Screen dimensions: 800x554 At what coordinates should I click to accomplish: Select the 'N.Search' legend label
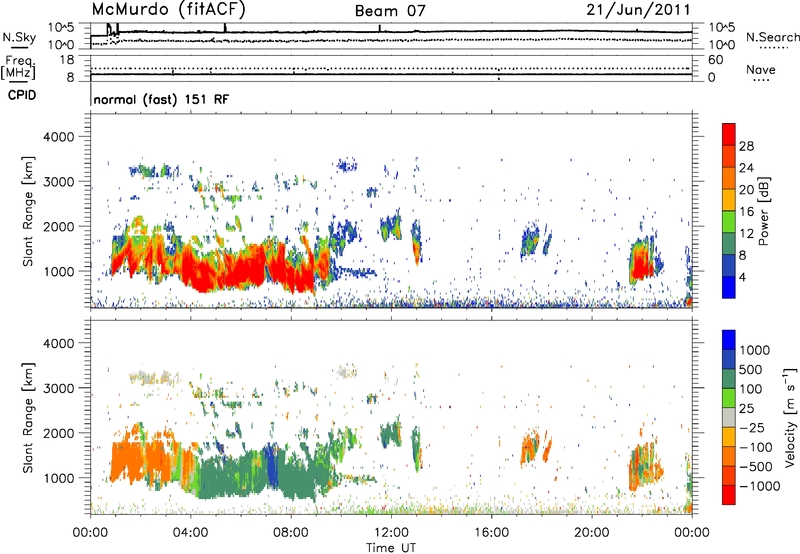(x=773, y=37)
